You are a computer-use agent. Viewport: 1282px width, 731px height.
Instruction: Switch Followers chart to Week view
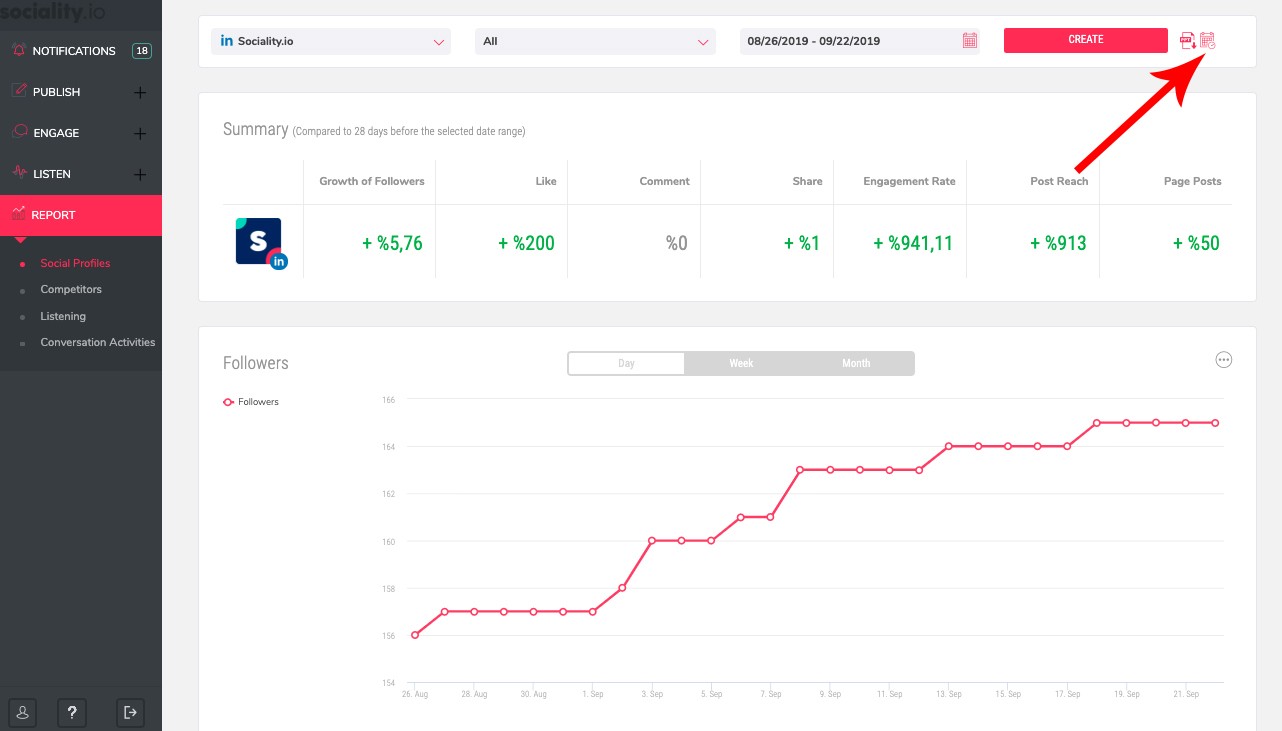click(741, 363)
